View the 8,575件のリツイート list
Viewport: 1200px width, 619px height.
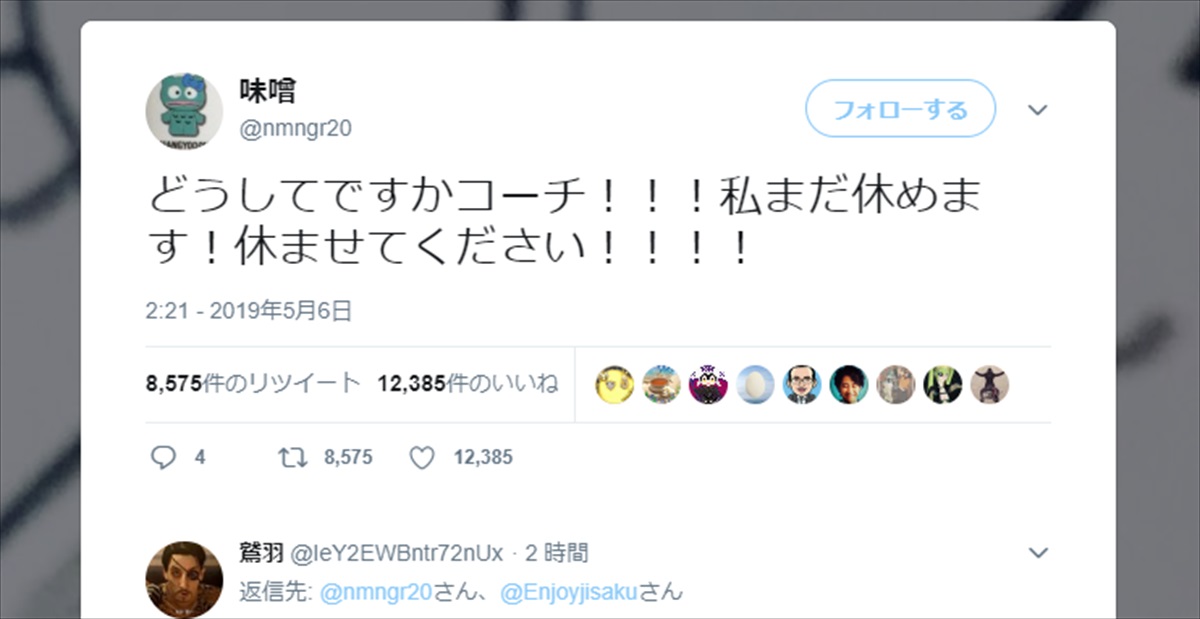(x=253, y=384)
